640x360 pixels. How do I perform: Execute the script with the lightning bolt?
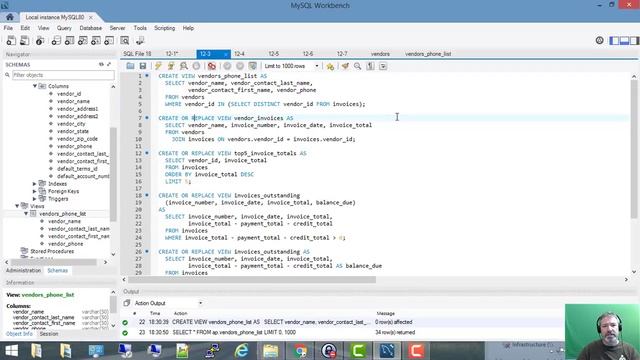point(158,66)
